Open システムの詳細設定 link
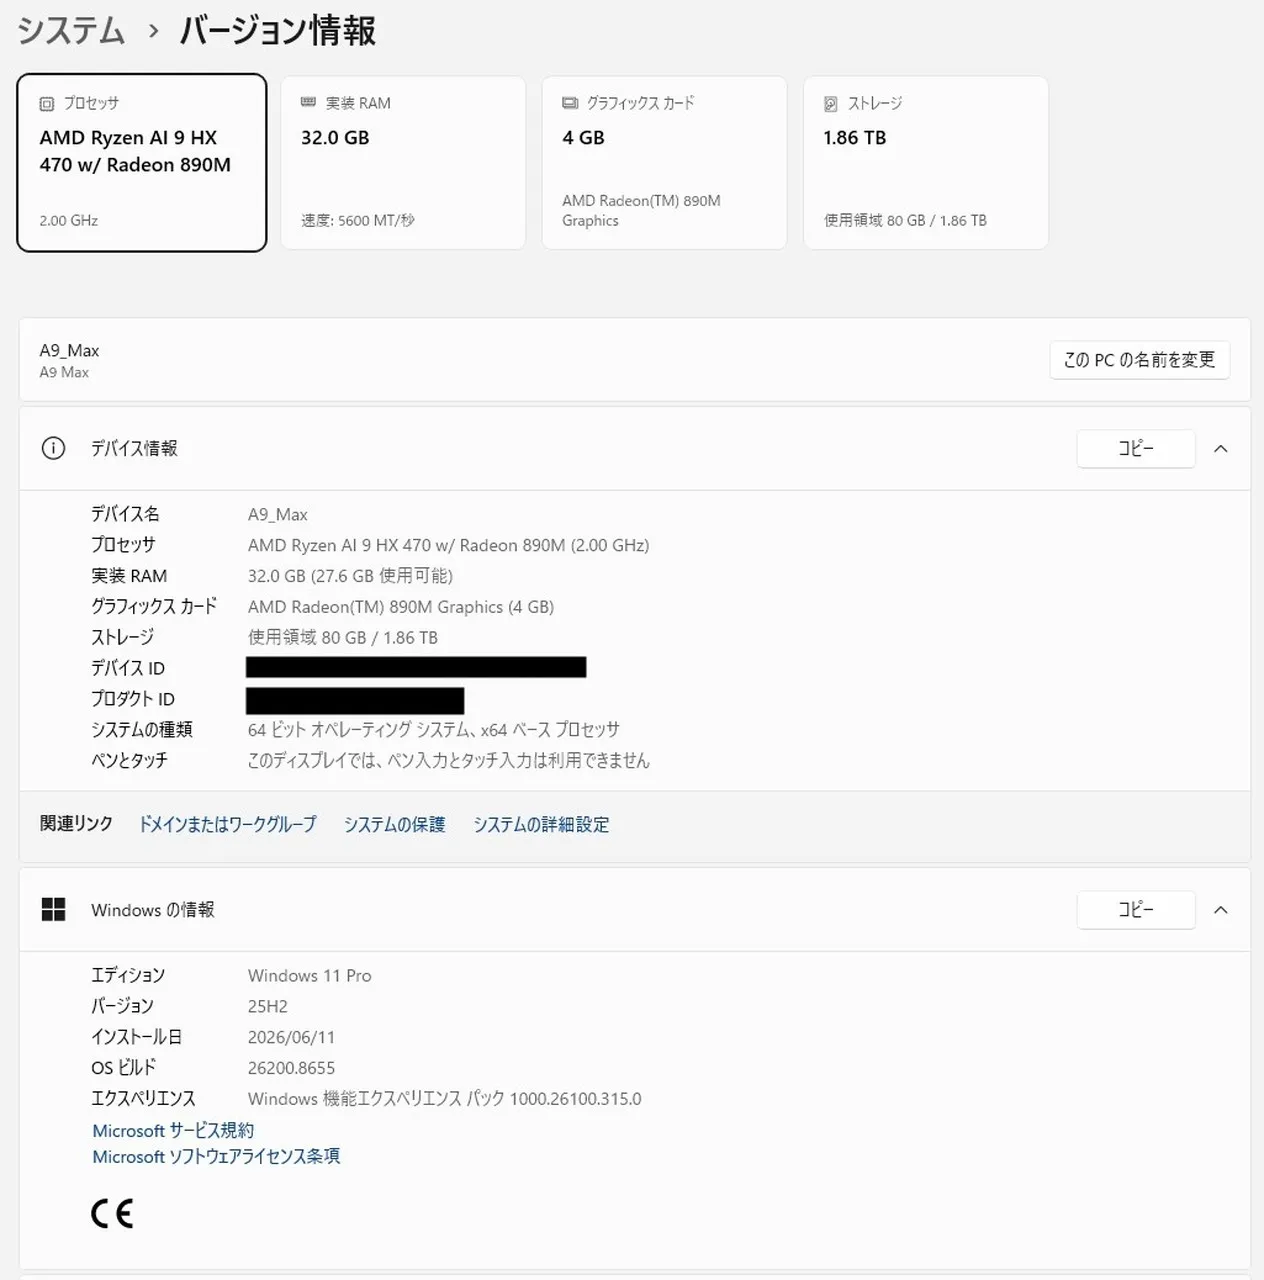This screenshot has width=1264, height=1280. [541, 824]
